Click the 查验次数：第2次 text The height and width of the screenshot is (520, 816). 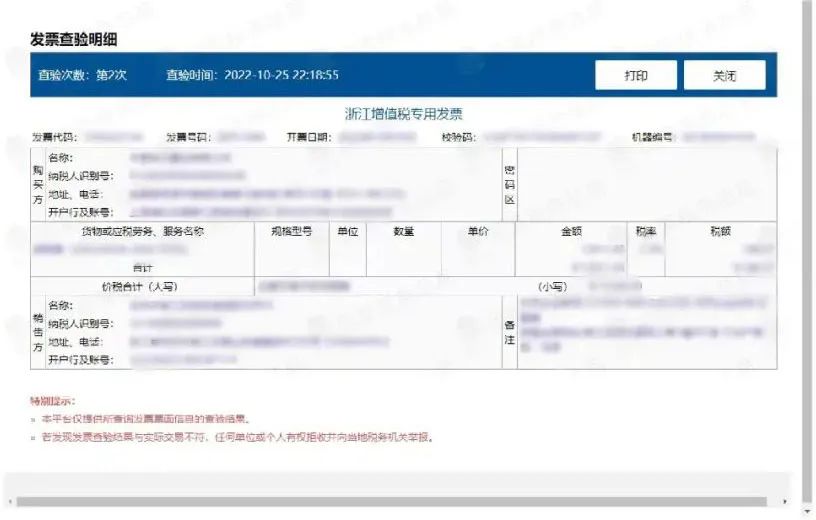[82, 75]
